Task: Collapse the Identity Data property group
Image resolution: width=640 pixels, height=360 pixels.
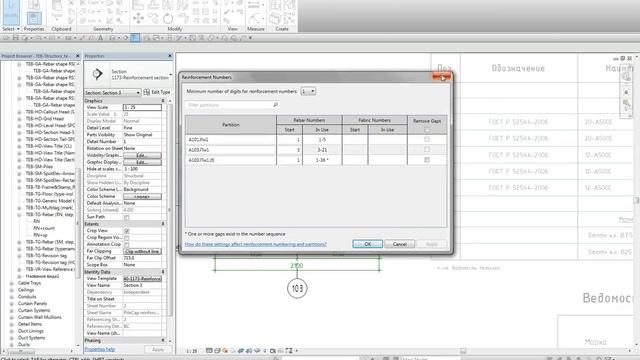Action: click(163, 272)
